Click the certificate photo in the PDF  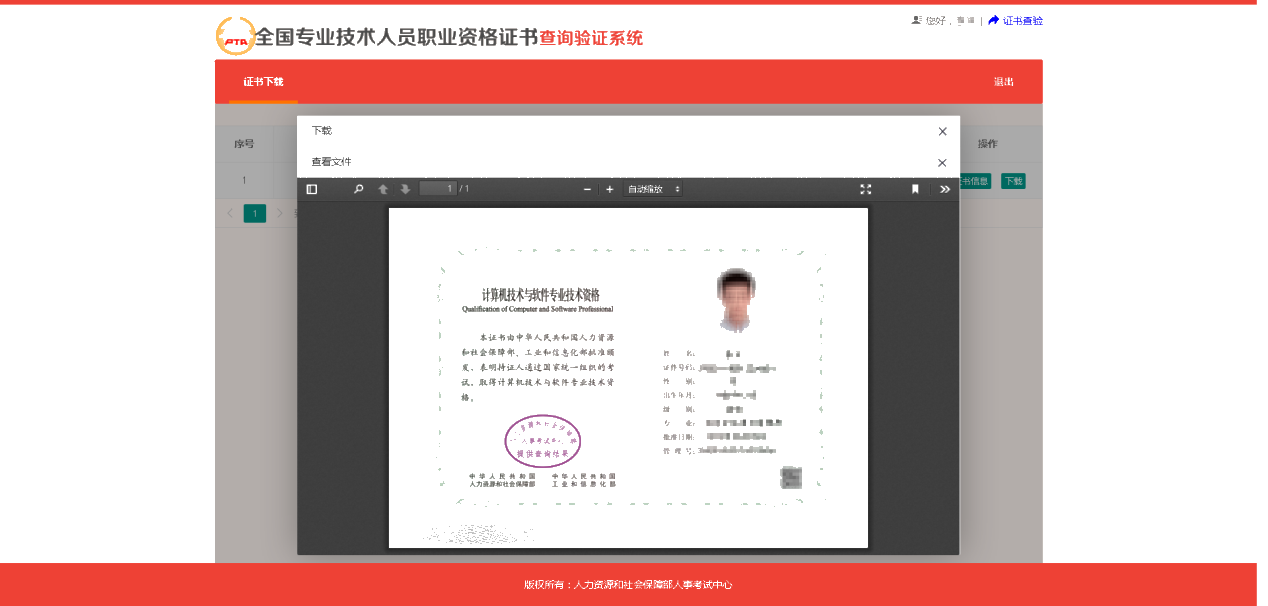click(737, 299)
